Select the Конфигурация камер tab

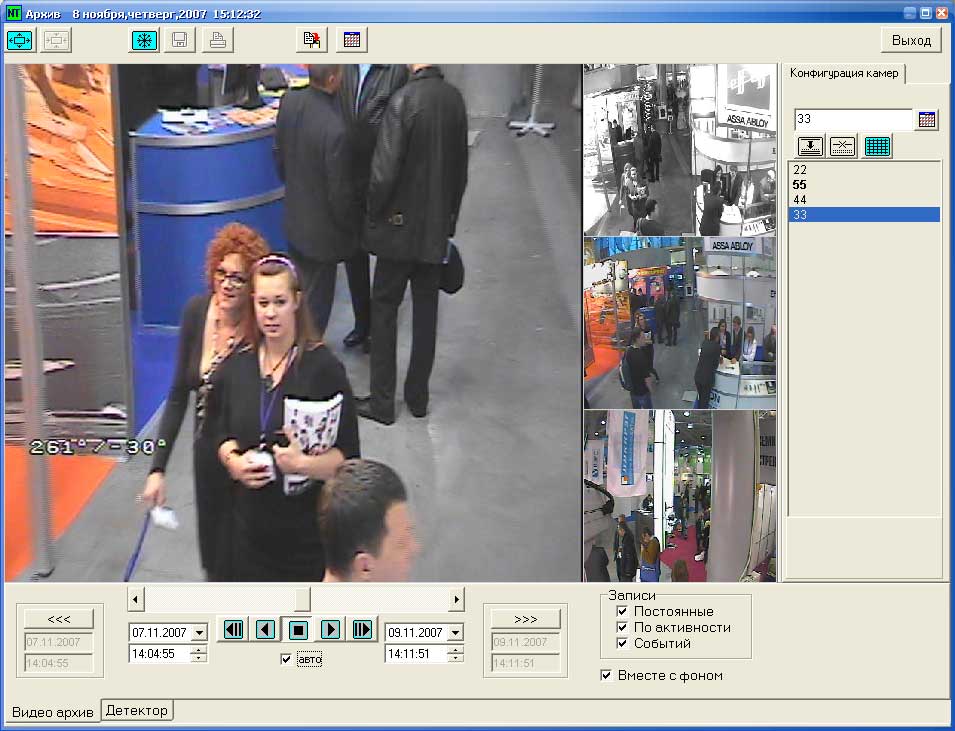[845, 74]
